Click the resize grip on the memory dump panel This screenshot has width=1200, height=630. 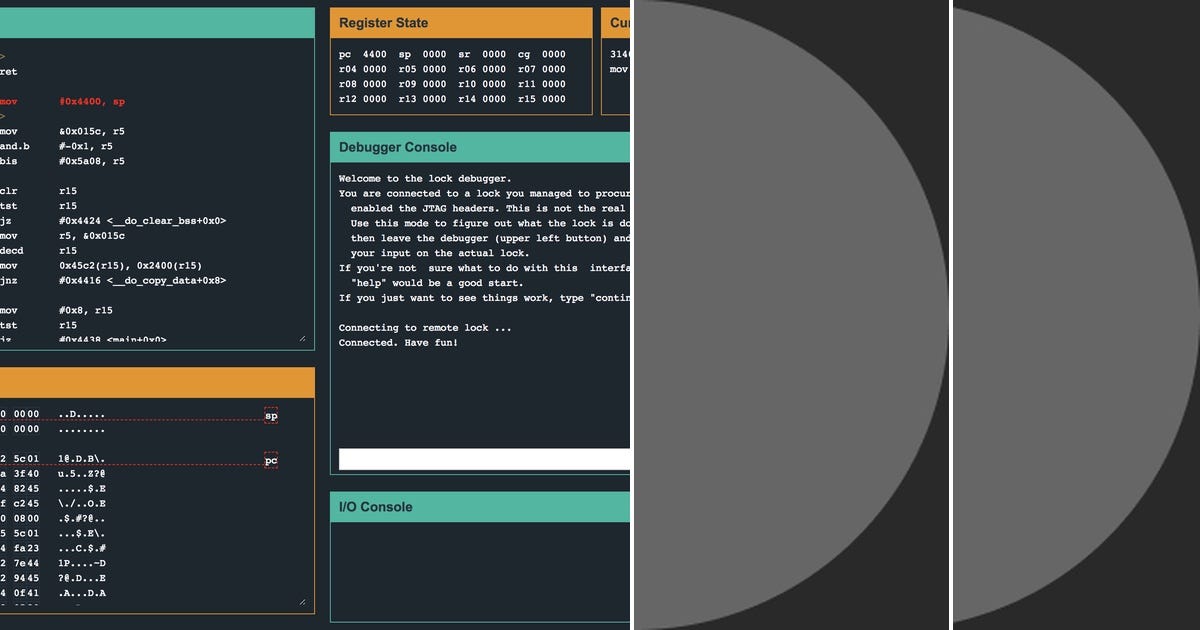(302, 600)
